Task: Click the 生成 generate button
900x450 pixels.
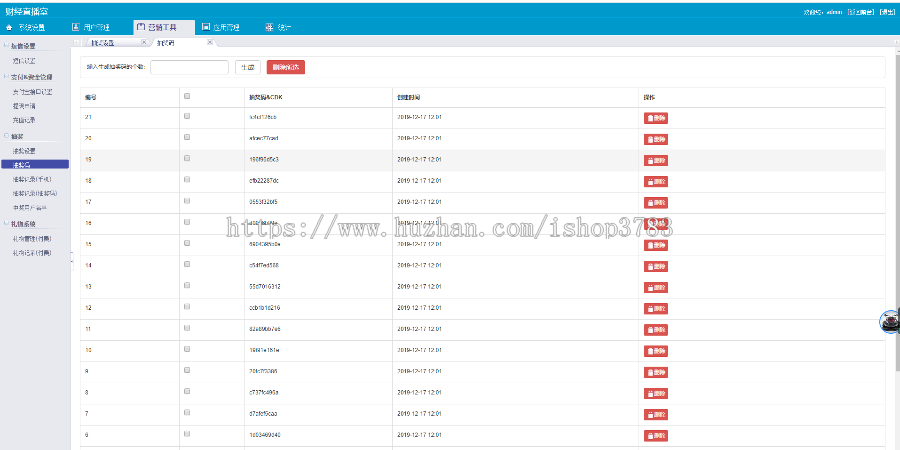Action: 248,67
